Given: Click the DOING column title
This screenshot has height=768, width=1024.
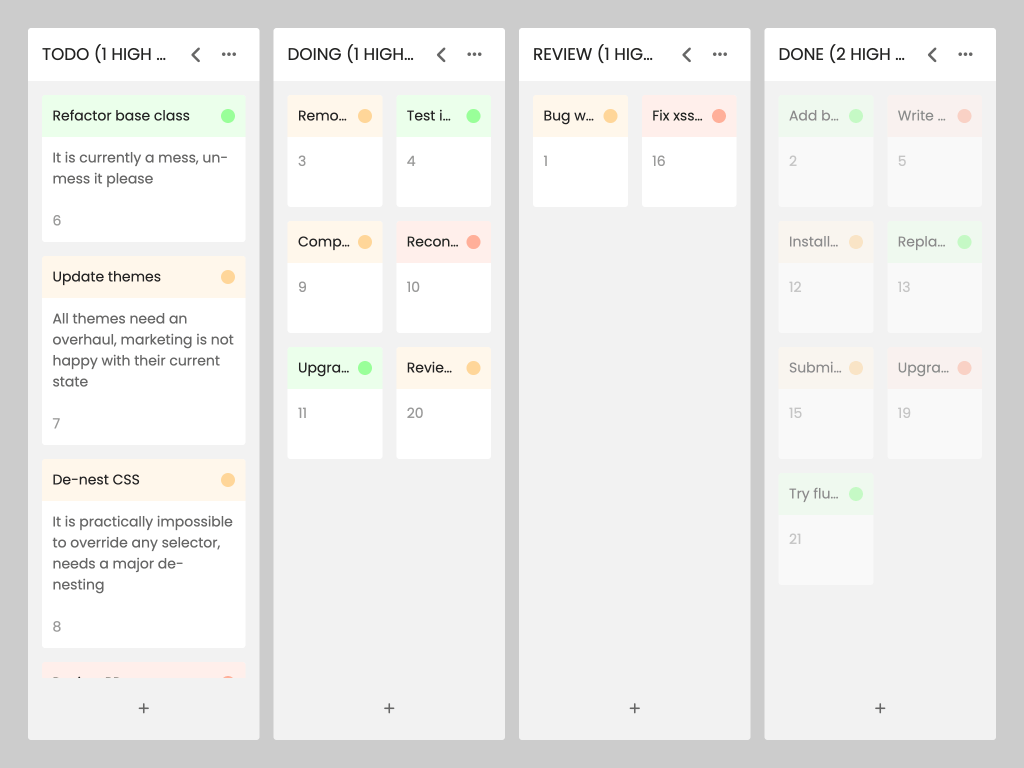Looking at the screenshot, I should pos(351,54).
